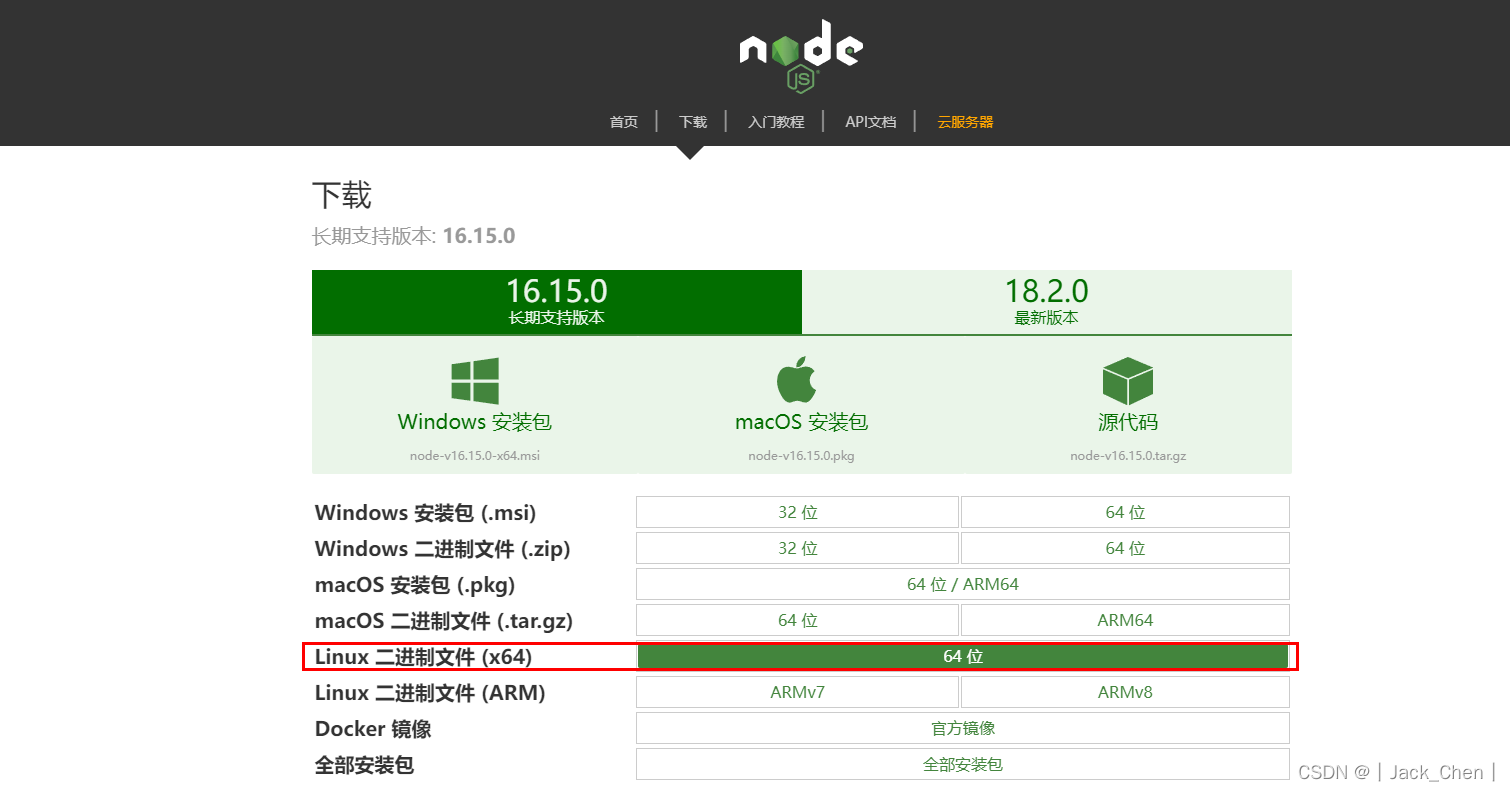1510x791 pixels.
Task: Open the Docker 官方镜像 link
Action: point(963,728)
